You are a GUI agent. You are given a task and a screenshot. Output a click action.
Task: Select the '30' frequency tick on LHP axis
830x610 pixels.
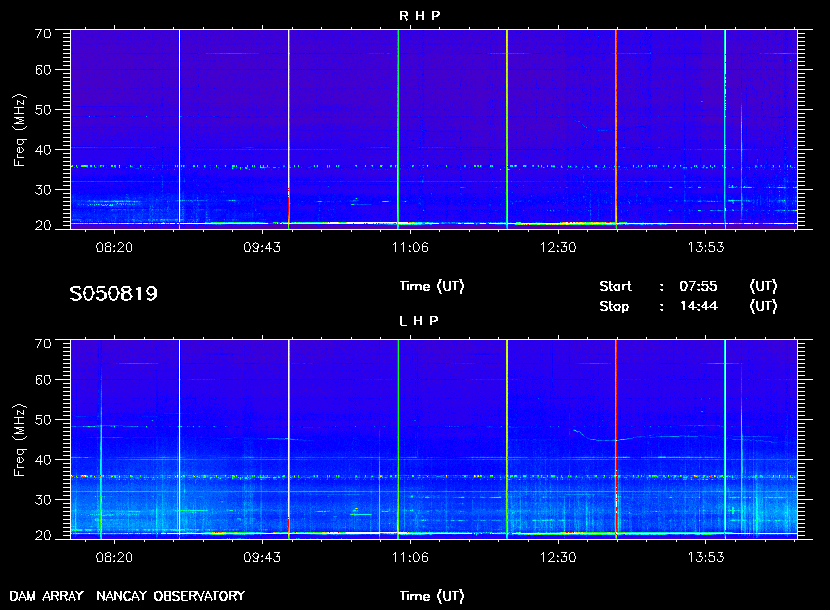[x=43, y=499]
